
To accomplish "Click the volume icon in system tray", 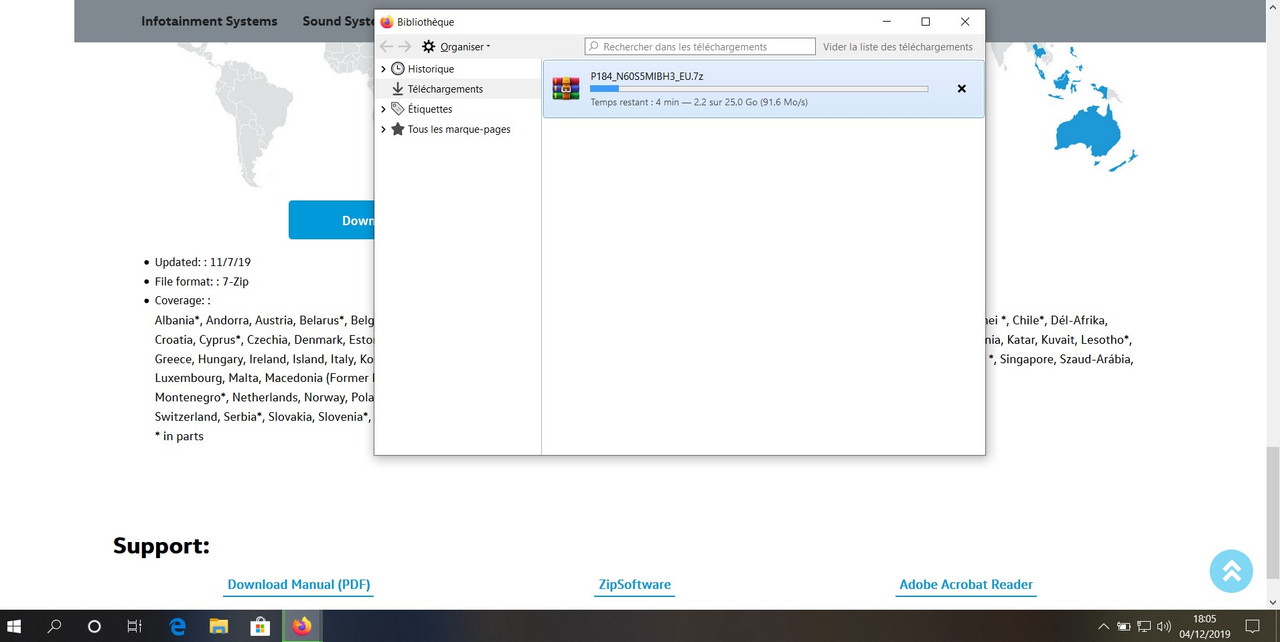I will [x=1164, y=626].
